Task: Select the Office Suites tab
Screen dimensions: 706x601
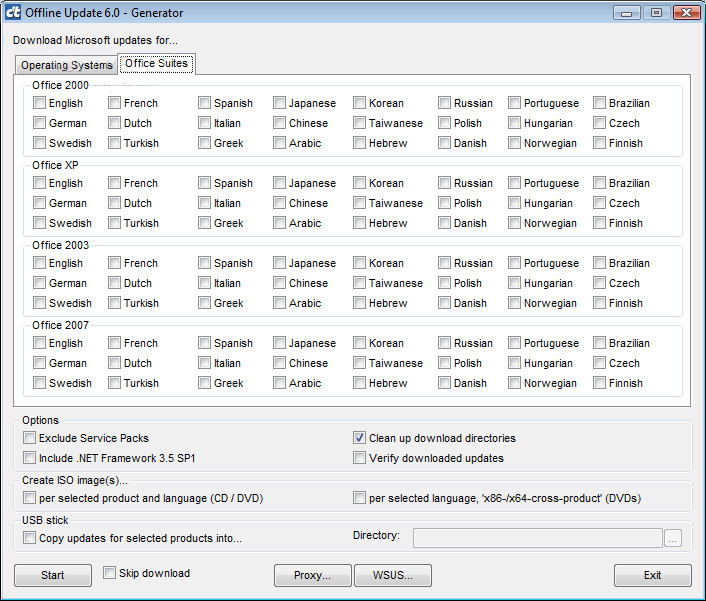Action: coord(156,63)
